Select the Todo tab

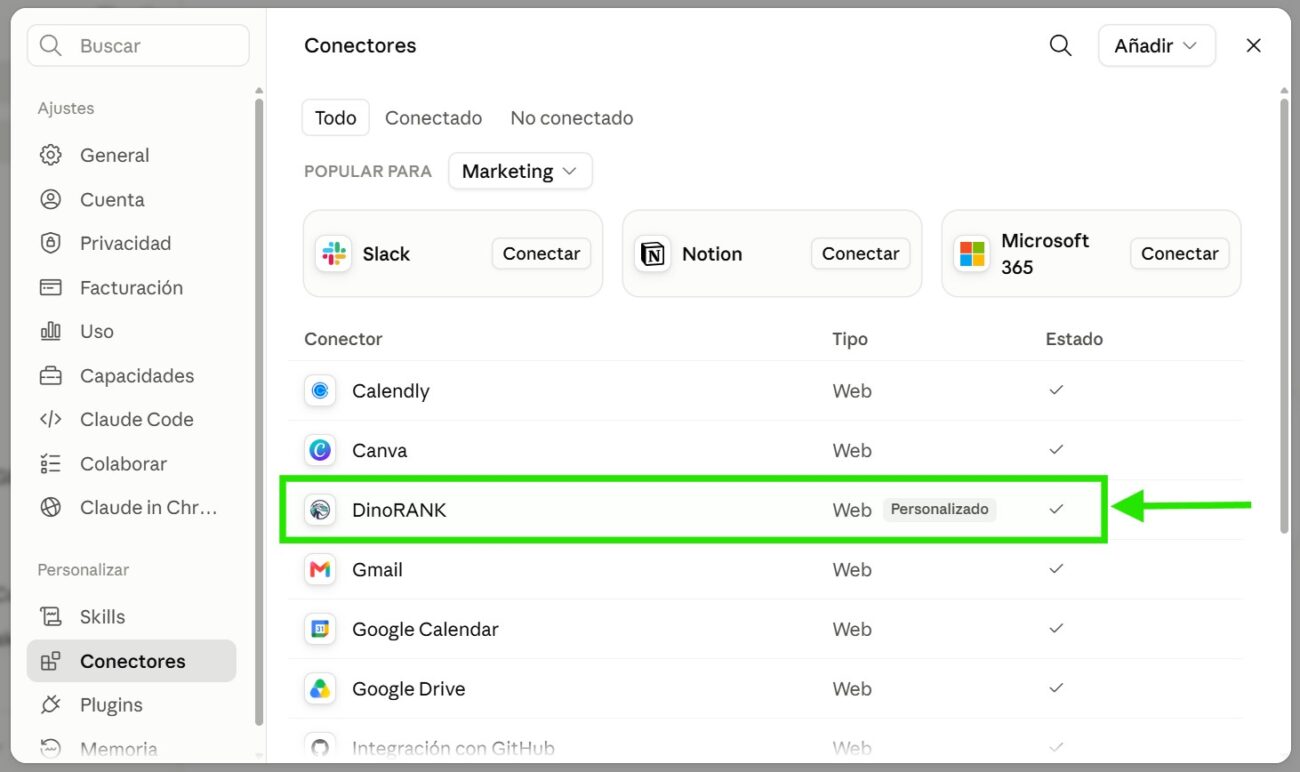click(336, 118)
